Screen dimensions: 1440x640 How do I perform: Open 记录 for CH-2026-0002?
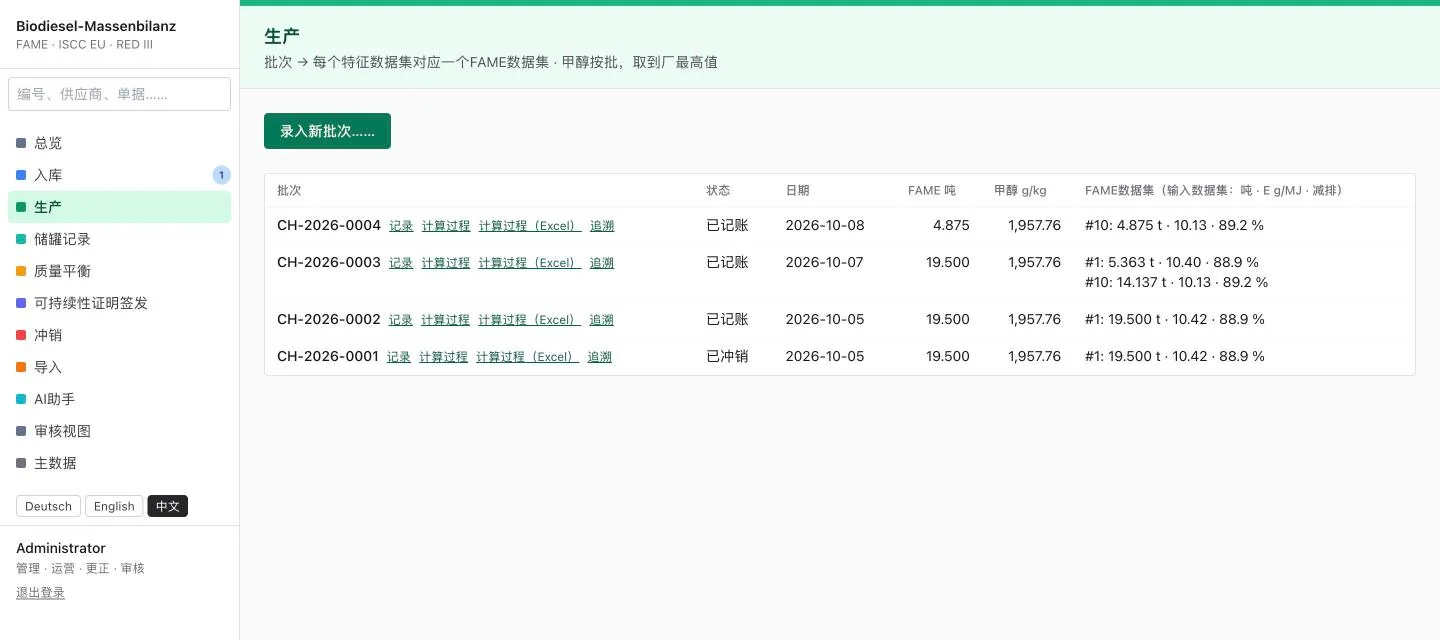tap(401, 320)
